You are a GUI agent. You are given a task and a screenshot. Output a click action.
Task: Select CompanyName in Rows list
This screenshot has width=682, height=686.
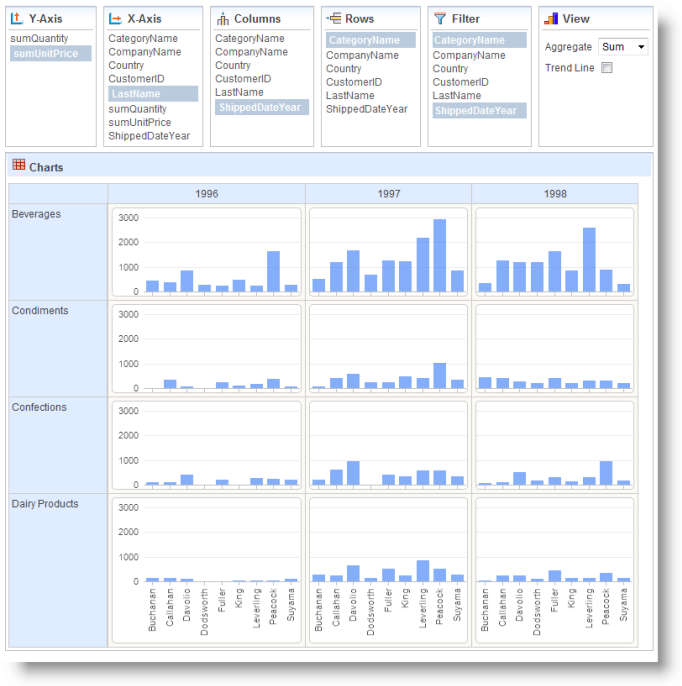coord(362,56)
